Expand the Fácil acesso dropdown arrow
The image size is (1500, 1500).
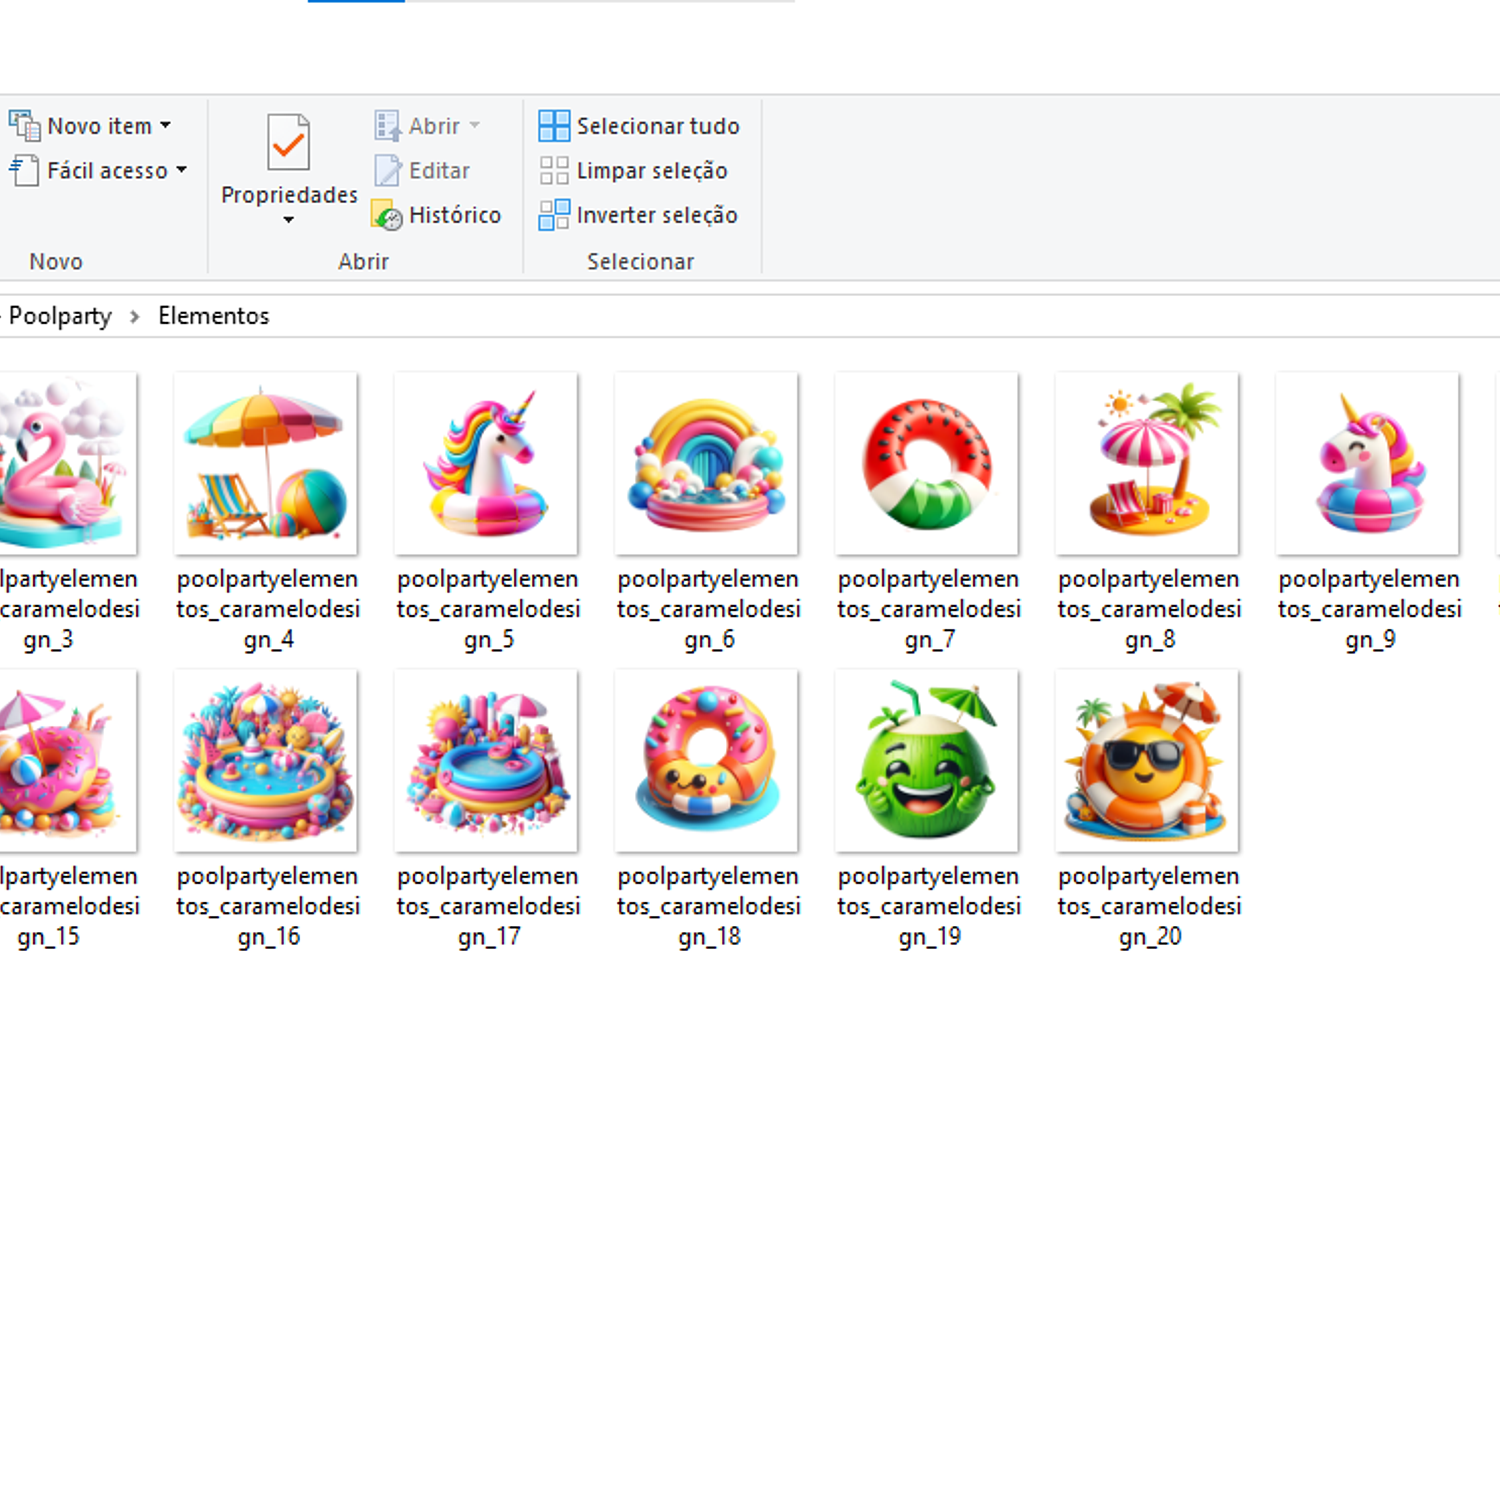tap(182, 170)
